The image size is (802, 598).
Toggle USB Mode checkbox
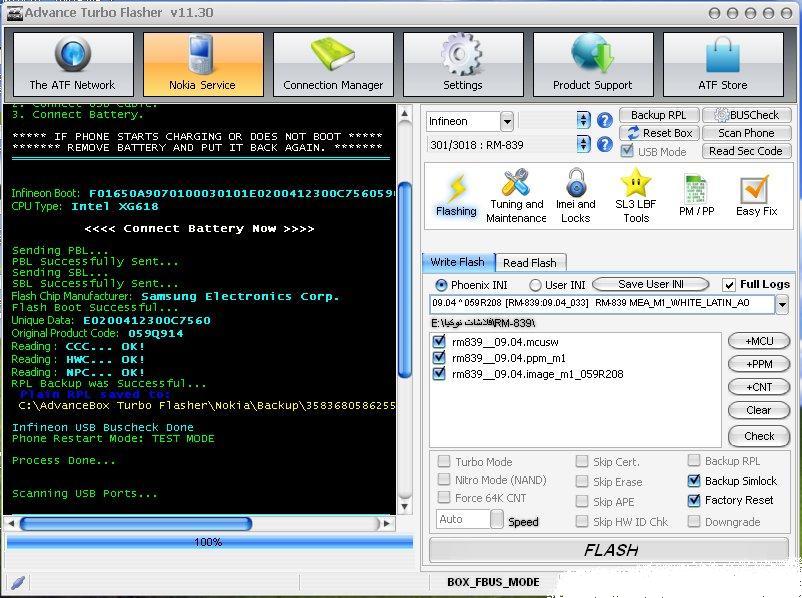pos(627,151)
